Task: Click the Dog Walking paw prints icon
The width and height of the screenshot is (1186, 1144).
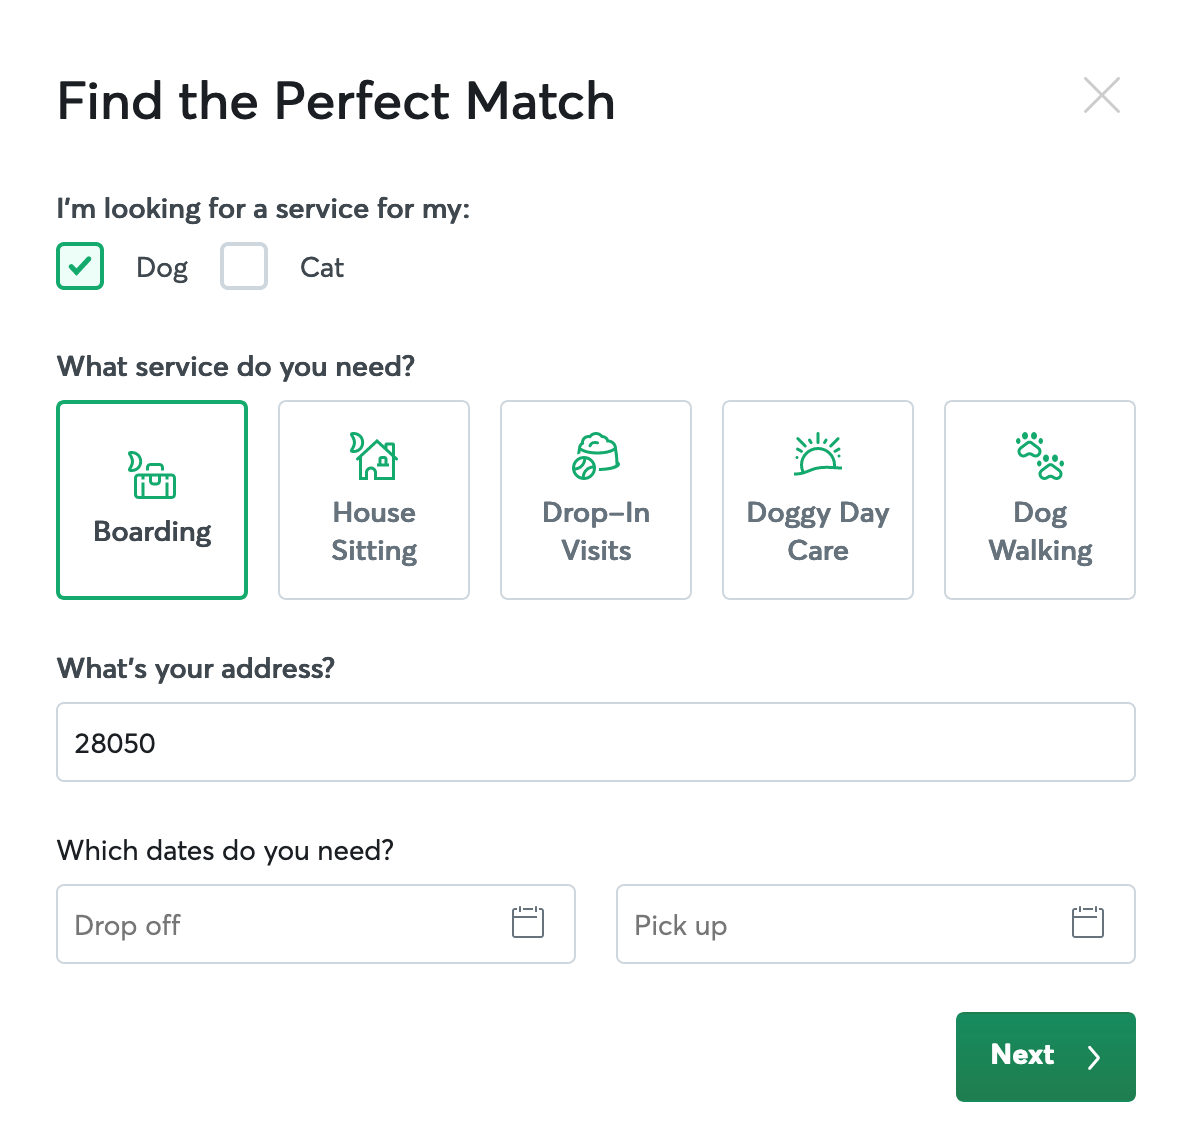Action: [x=1040, y=456]
